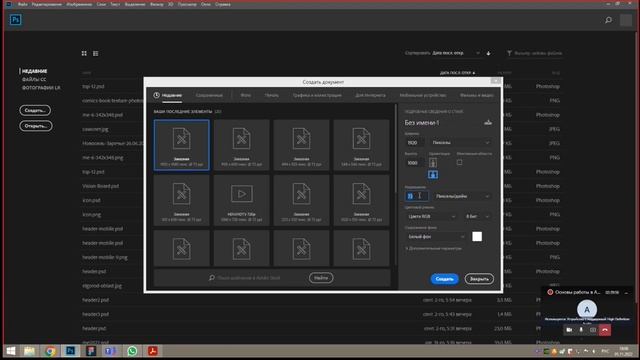This screenshot has width=640, height=360.
Task: Click the width input field 1920
Action: click(x=415, y=142)
